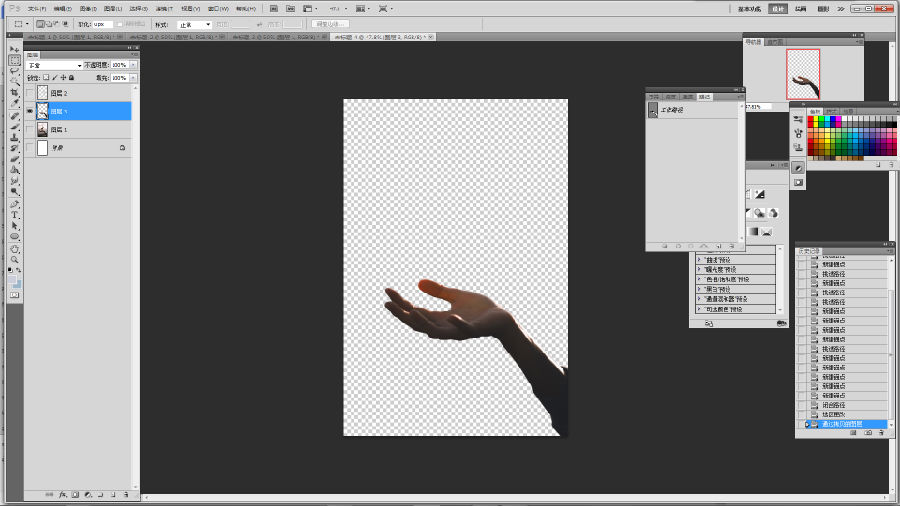Click the delete layer trash icon in Layers panel
Viewport: 900px width, 506px height.
pyautogui.click(x=127, y=494)
